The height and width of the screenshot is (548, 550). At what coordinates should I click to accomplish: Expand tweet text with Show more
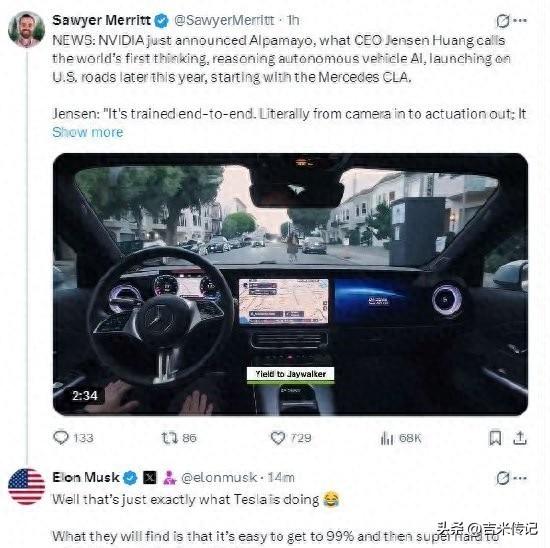[x=88, y=132]
